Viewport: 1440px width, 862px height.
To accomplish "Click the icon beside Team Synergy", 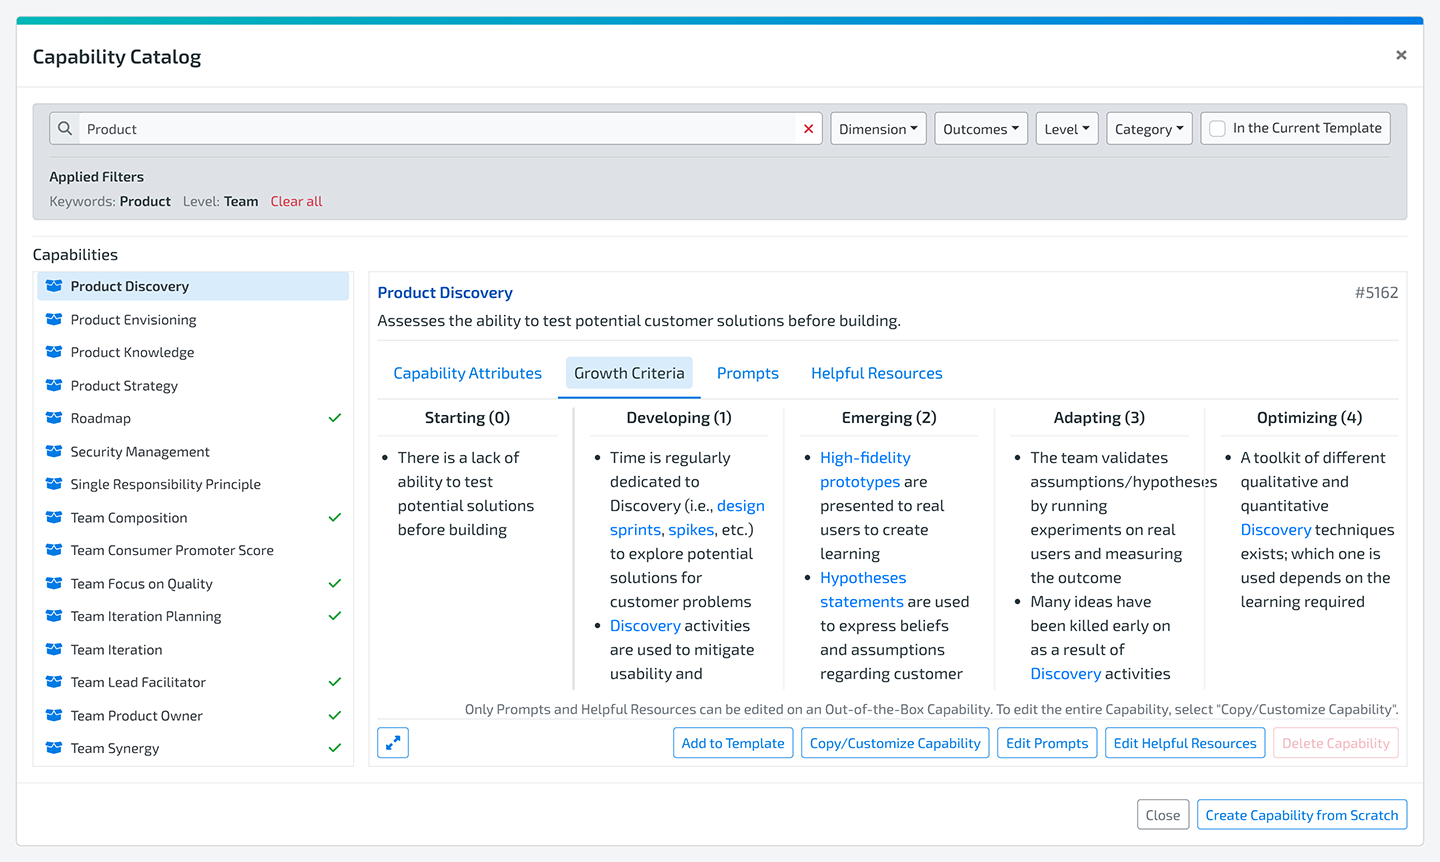I will tap(54, 748).
